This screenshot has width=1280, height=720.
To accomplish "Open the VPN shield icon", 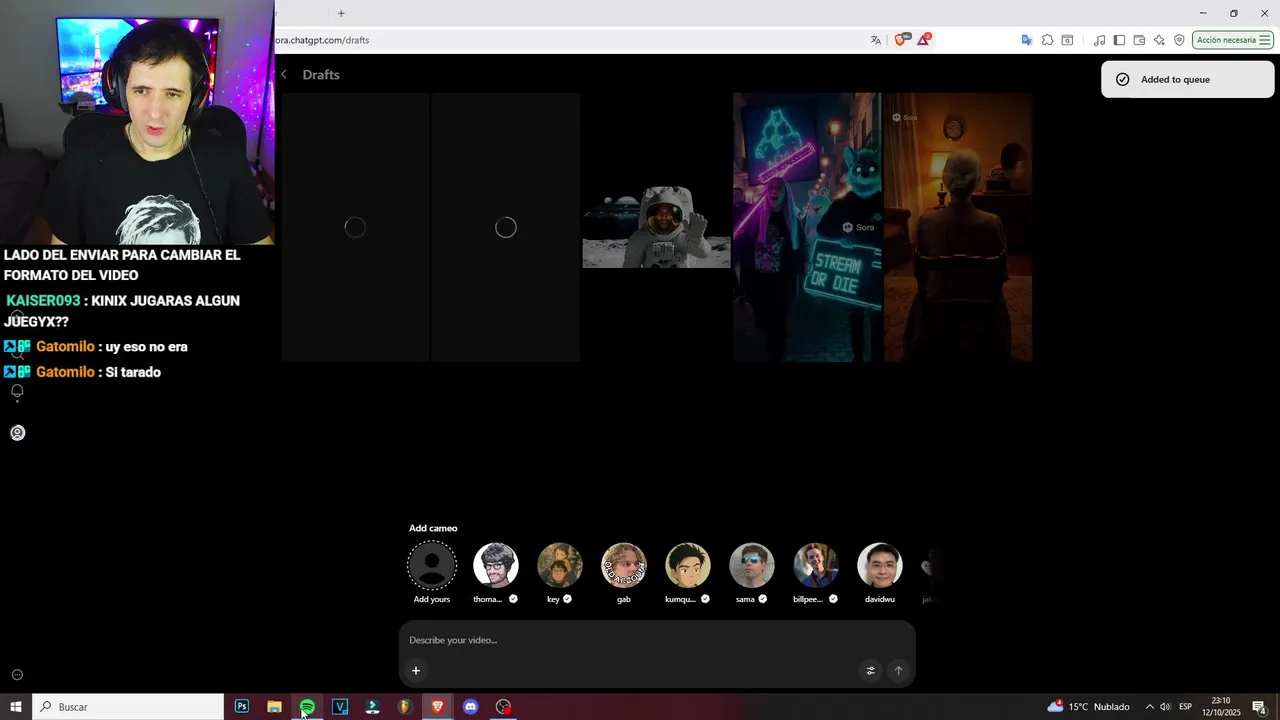I will 1180,40.
